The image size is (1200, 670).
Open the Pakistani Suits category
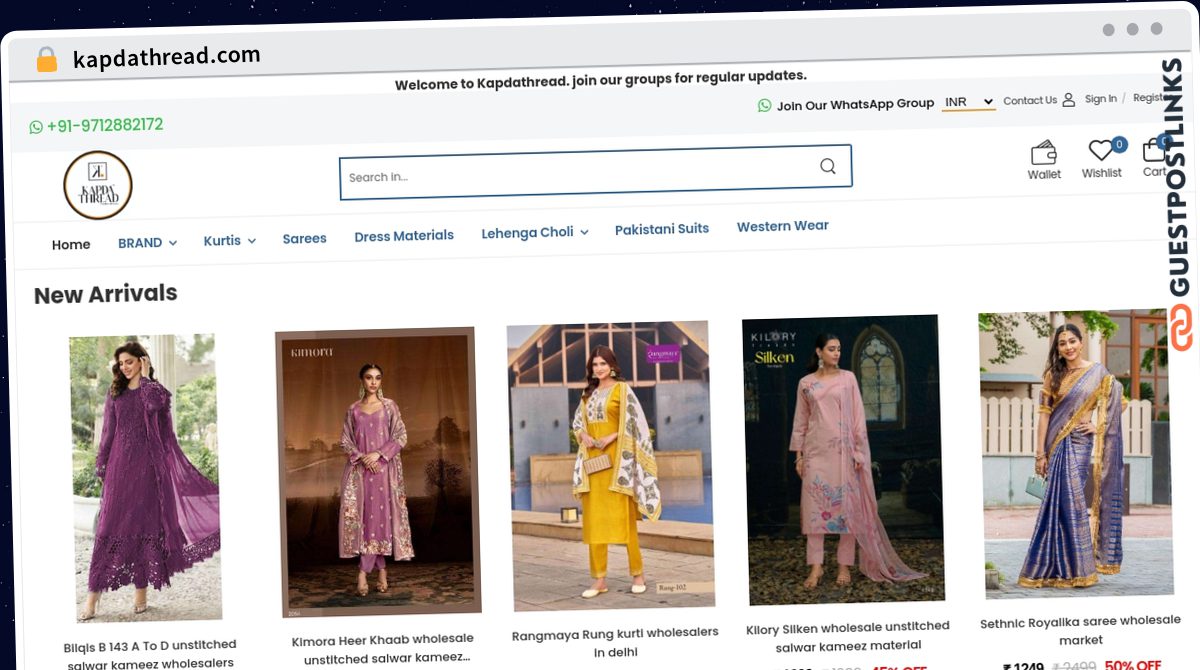pos(662,229)
